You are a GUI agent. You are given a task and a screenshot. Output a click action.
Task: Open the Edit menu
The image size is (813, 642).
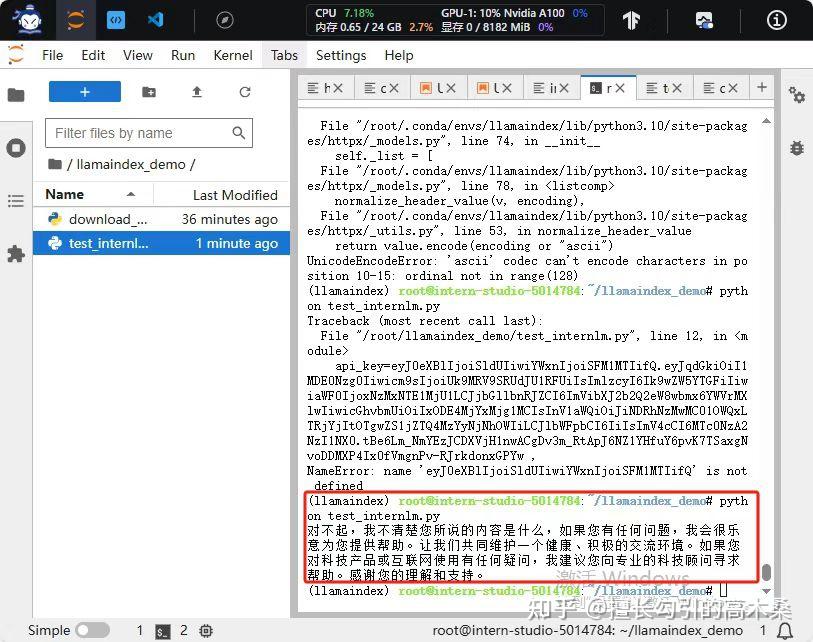pos(93,55)
